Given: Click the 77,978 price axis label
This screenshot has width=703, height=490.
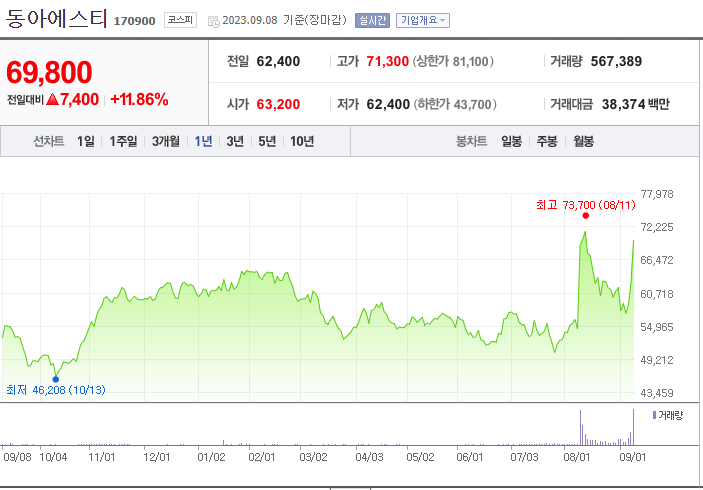Looking at the screenshot, I should [657, 194].
